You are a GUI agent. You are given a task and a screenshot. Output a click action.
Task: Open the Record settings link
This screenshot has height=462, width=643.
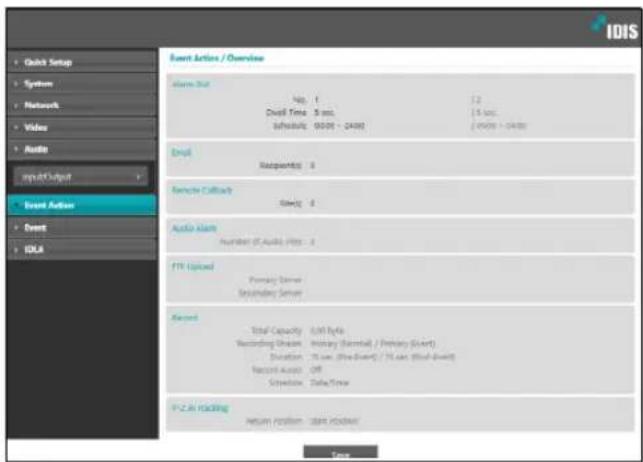click(185, 318)
